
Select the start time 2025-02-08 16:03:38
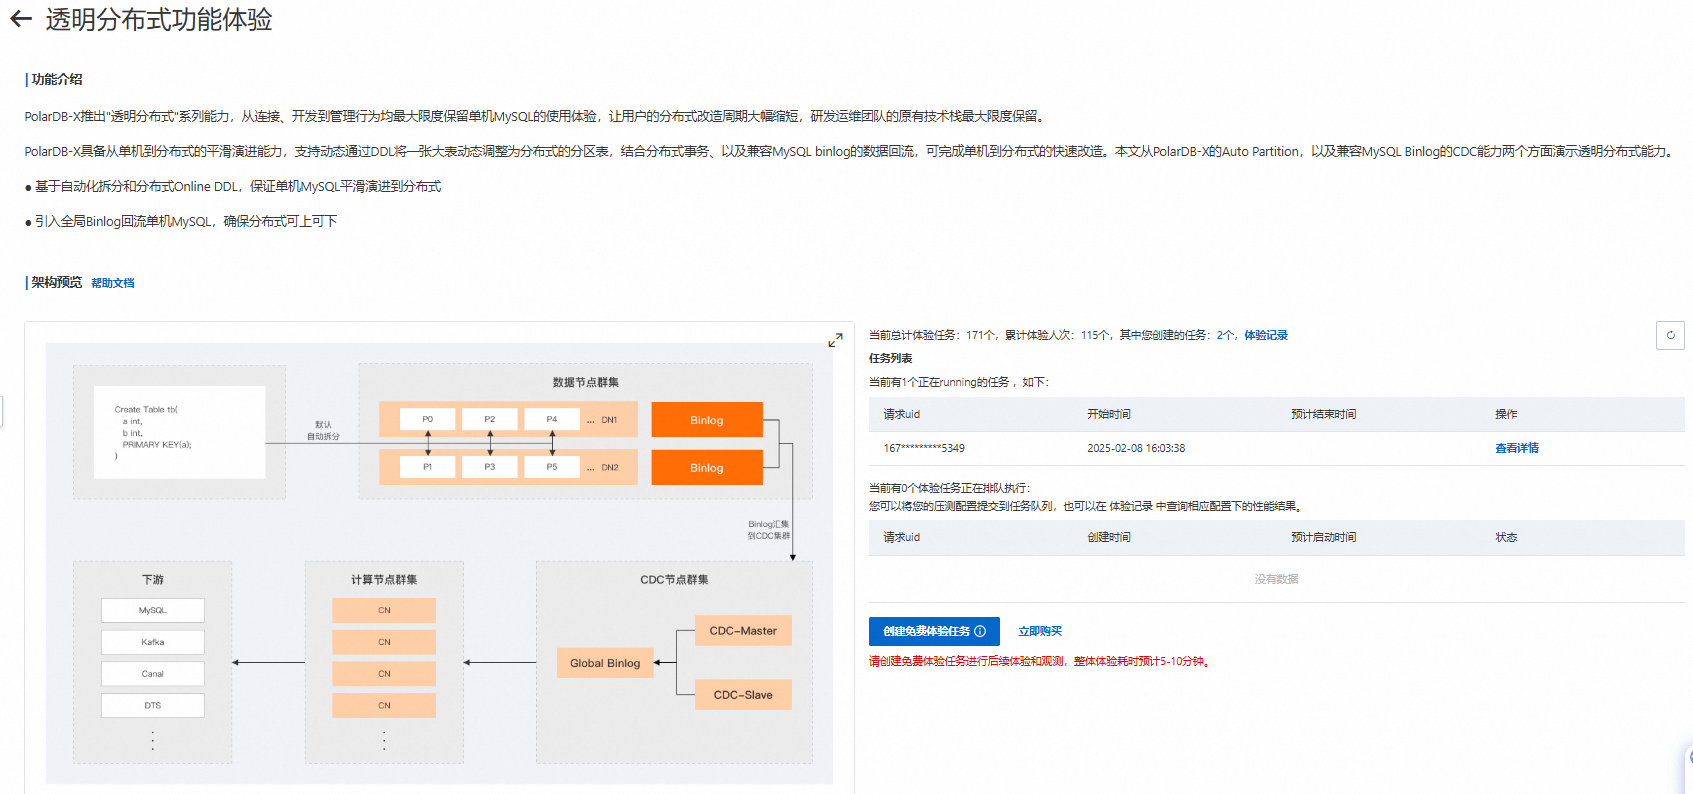point(1136,448)
